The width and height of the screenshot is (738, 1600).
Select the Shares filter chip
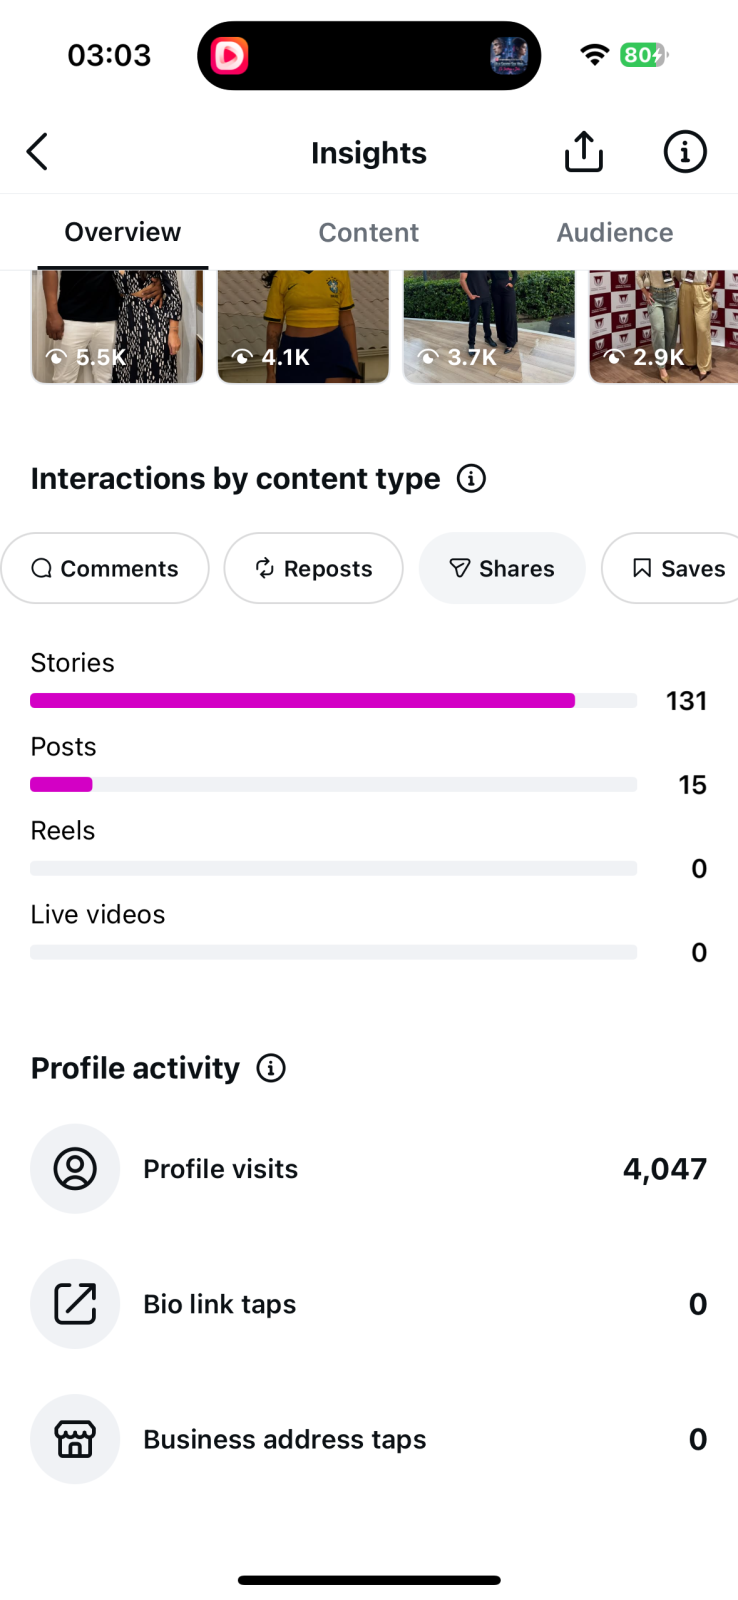click(x=502, y=568)
